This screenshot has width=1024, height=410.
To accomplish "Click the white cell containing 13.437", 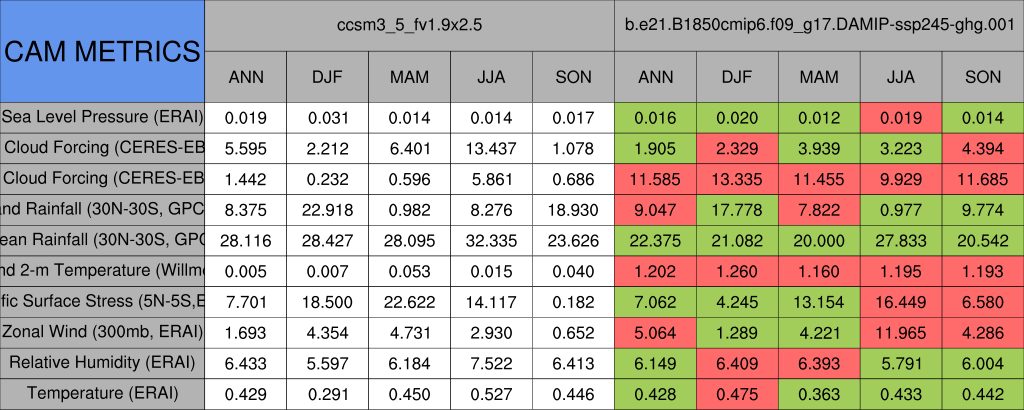I will point(492,148).
